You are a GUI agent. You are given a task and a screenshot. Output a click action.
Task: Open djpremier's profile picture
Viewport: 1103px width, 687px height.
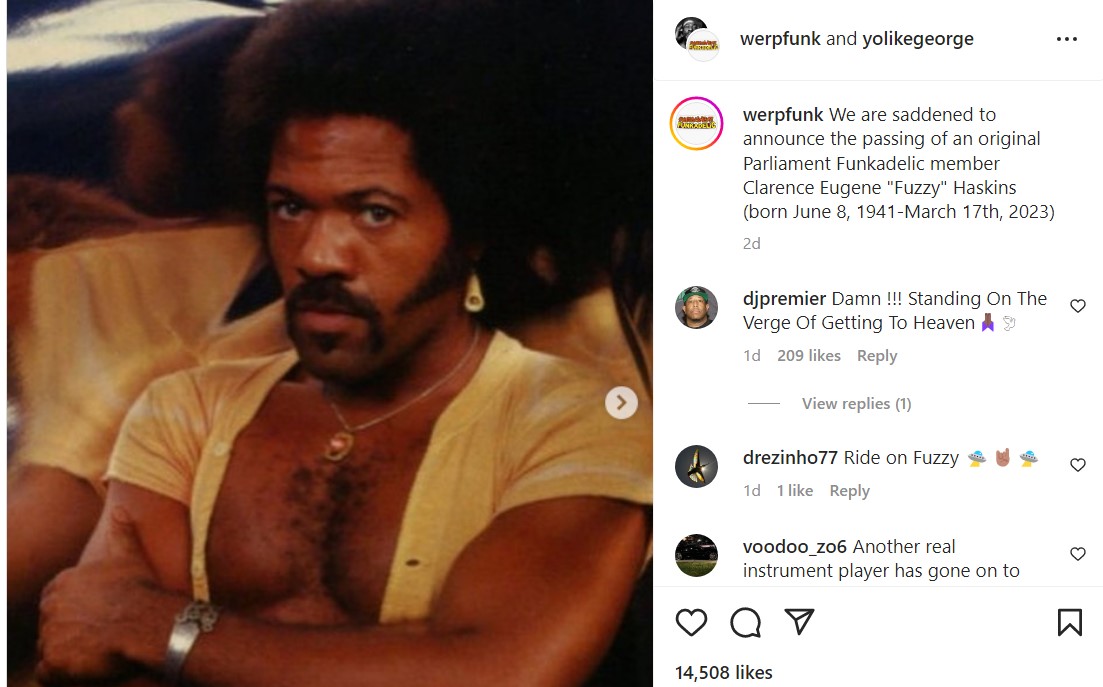click(696, 307)
